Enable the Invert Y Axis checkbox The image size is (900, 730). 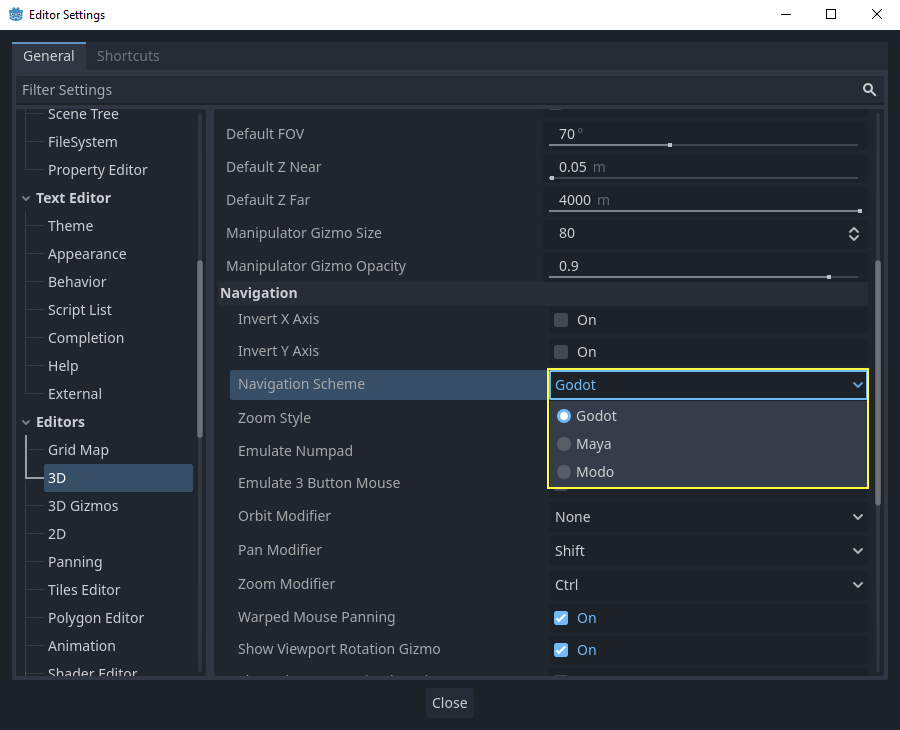pos(561,352)
